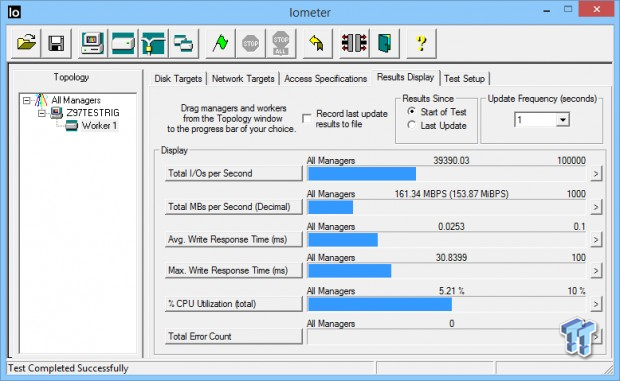Disconnect the selected worker or manager
Viewport: 620px width, 381px height.
(x=354, y=43)
